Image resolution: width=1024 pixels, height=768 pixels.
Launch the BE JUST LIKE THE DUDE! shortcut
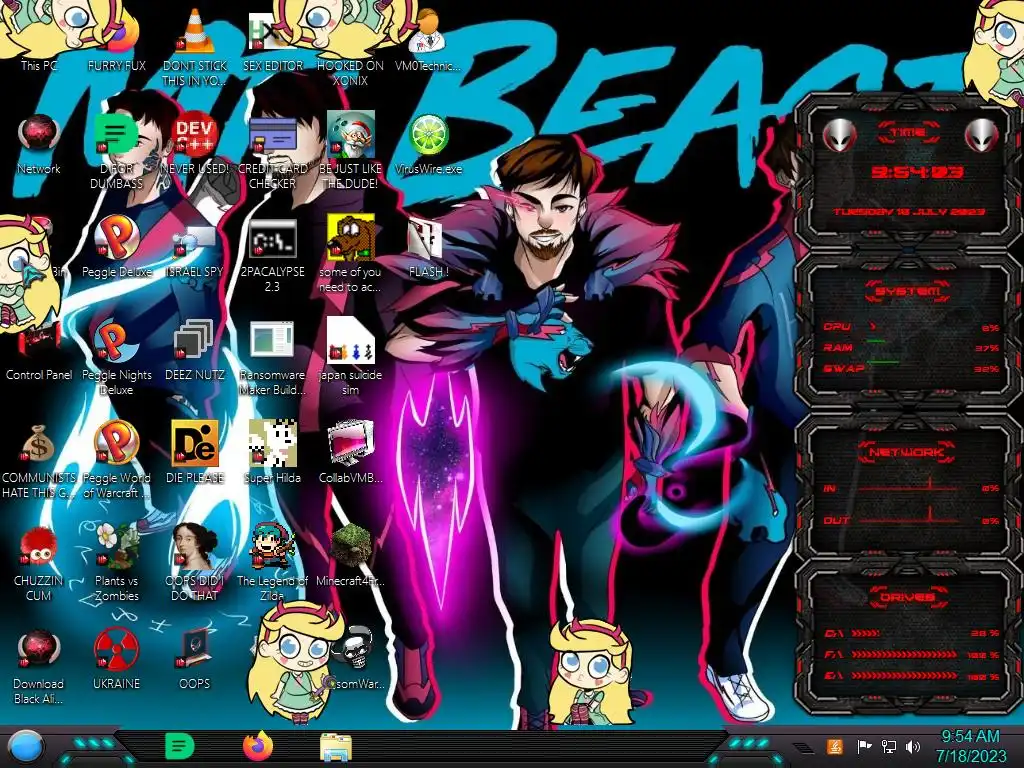(x=350, y=152)
